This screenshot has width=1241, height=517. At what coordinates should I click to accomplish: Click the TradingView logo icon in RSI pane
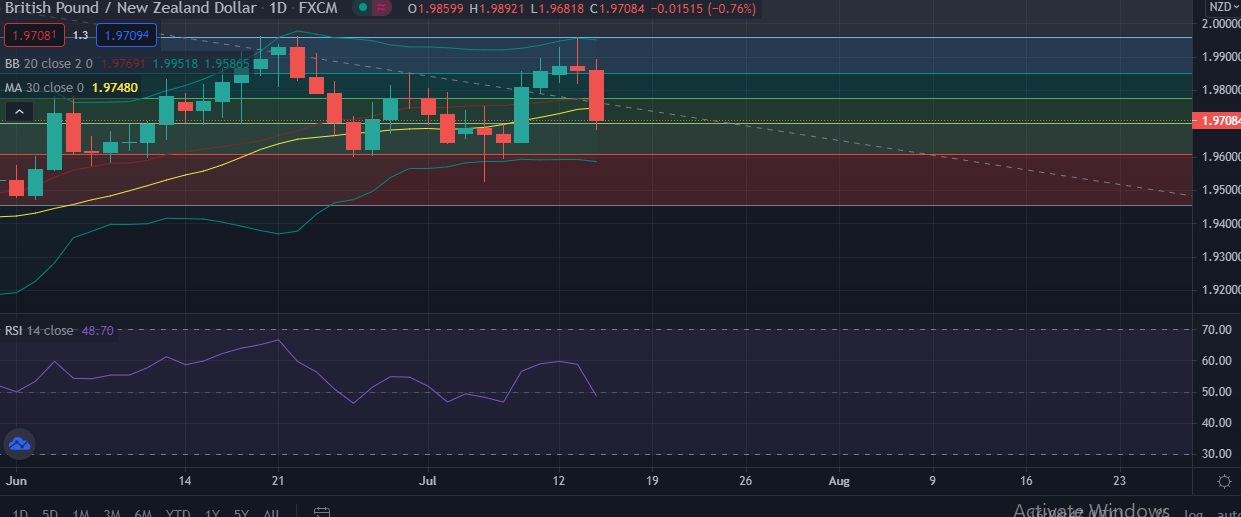[x=19, y=443]
